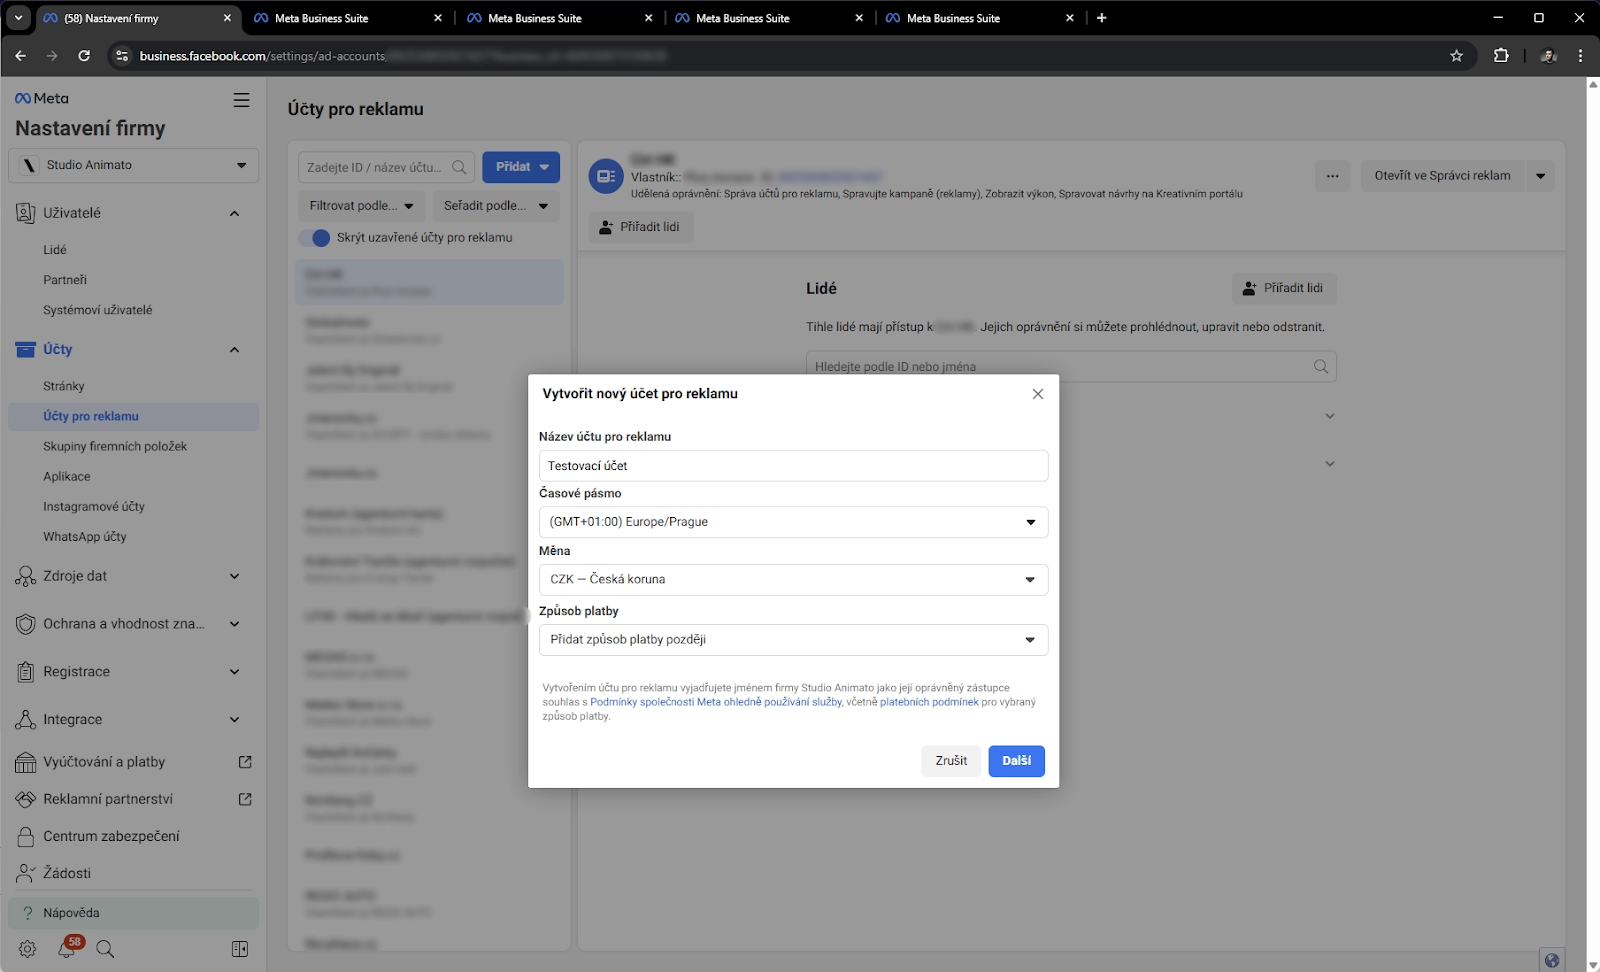
Task: Open Chrome three-dot menu
Action: tap(1580, 56)
